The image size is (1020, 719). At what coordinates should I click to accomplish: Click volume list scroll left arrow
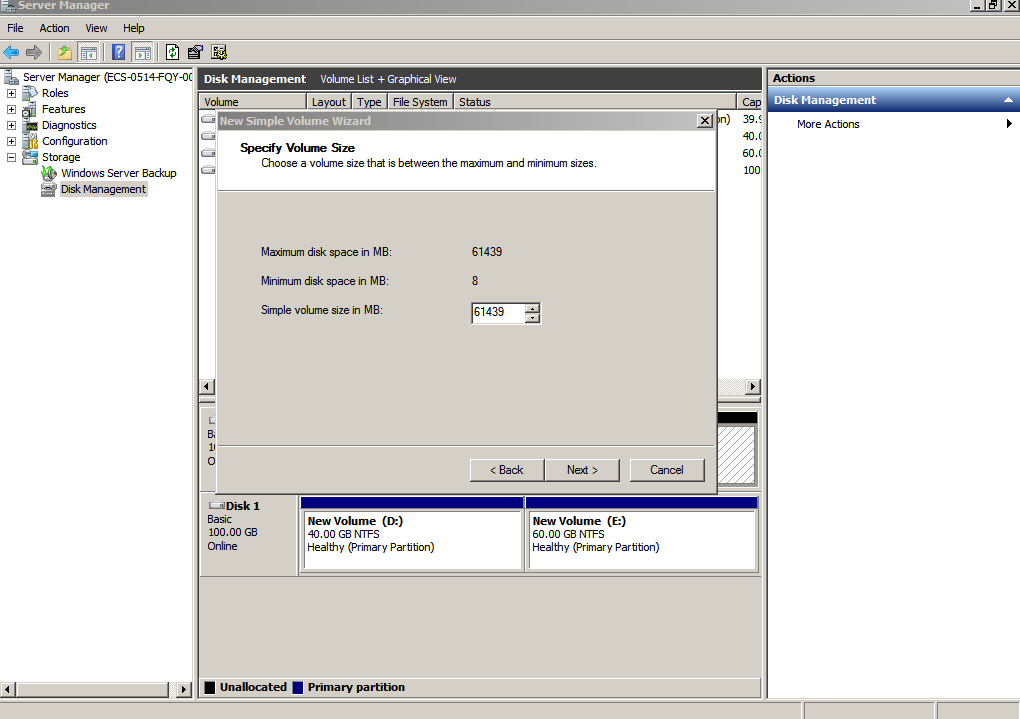(207, 387)
